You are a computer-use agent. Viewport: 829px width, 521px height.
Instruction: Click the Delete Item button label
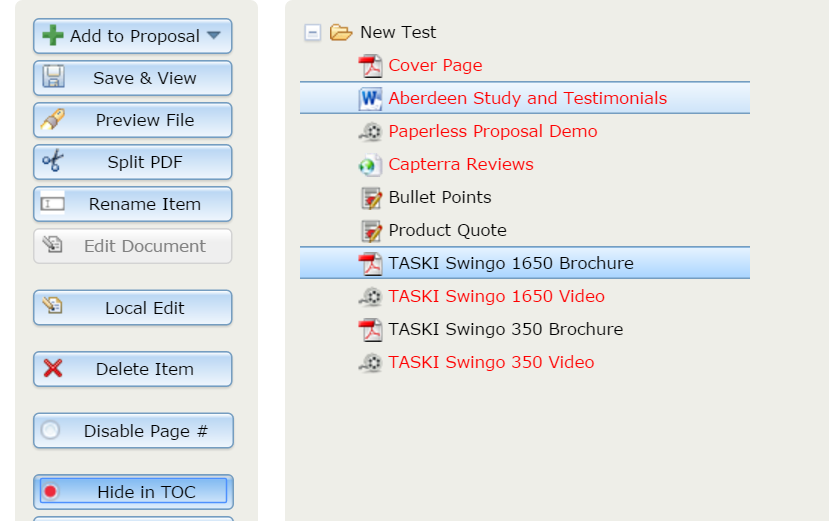145,369
